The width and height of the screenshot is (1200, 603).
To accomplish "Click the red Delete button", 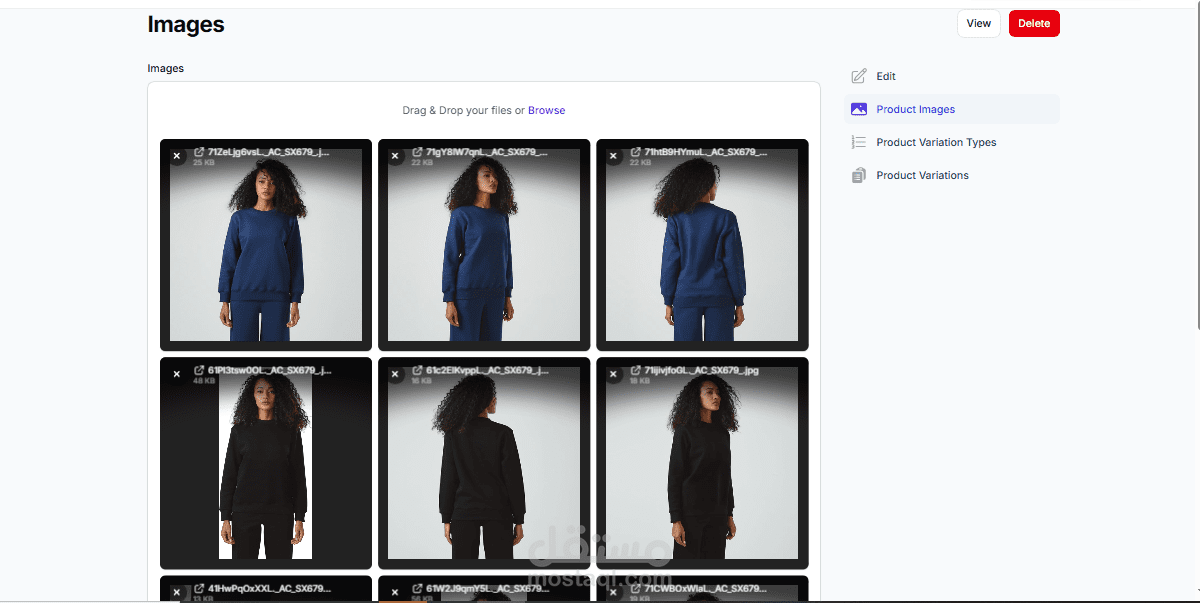I will click(x=1034, y=24).
